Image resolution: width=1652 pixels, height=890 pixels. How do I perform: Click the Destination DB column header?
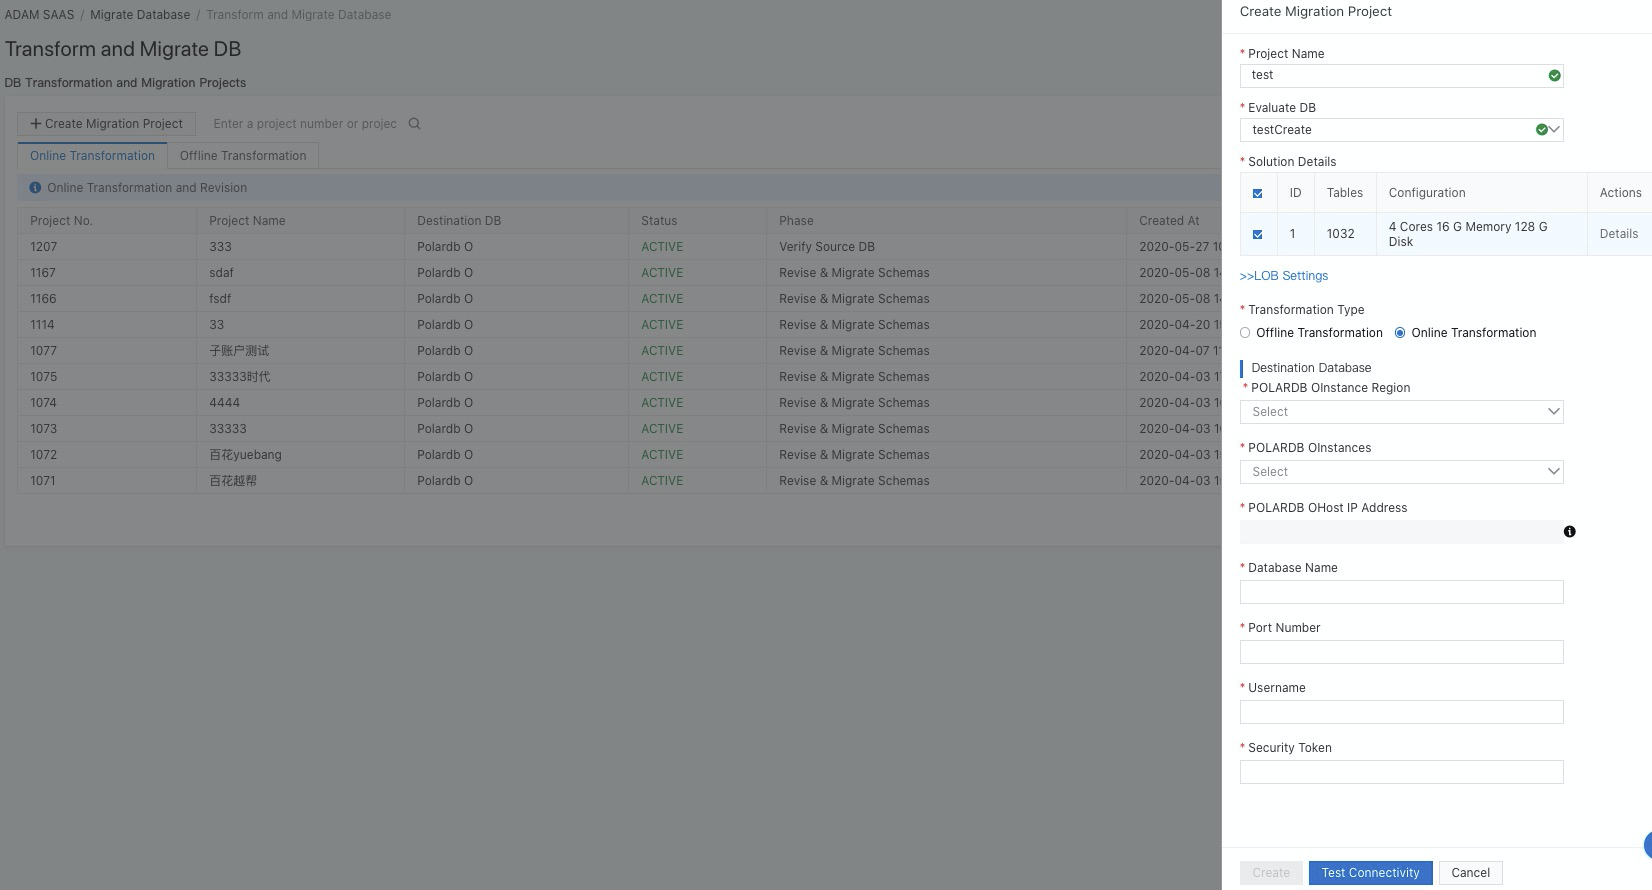point(459,221)
